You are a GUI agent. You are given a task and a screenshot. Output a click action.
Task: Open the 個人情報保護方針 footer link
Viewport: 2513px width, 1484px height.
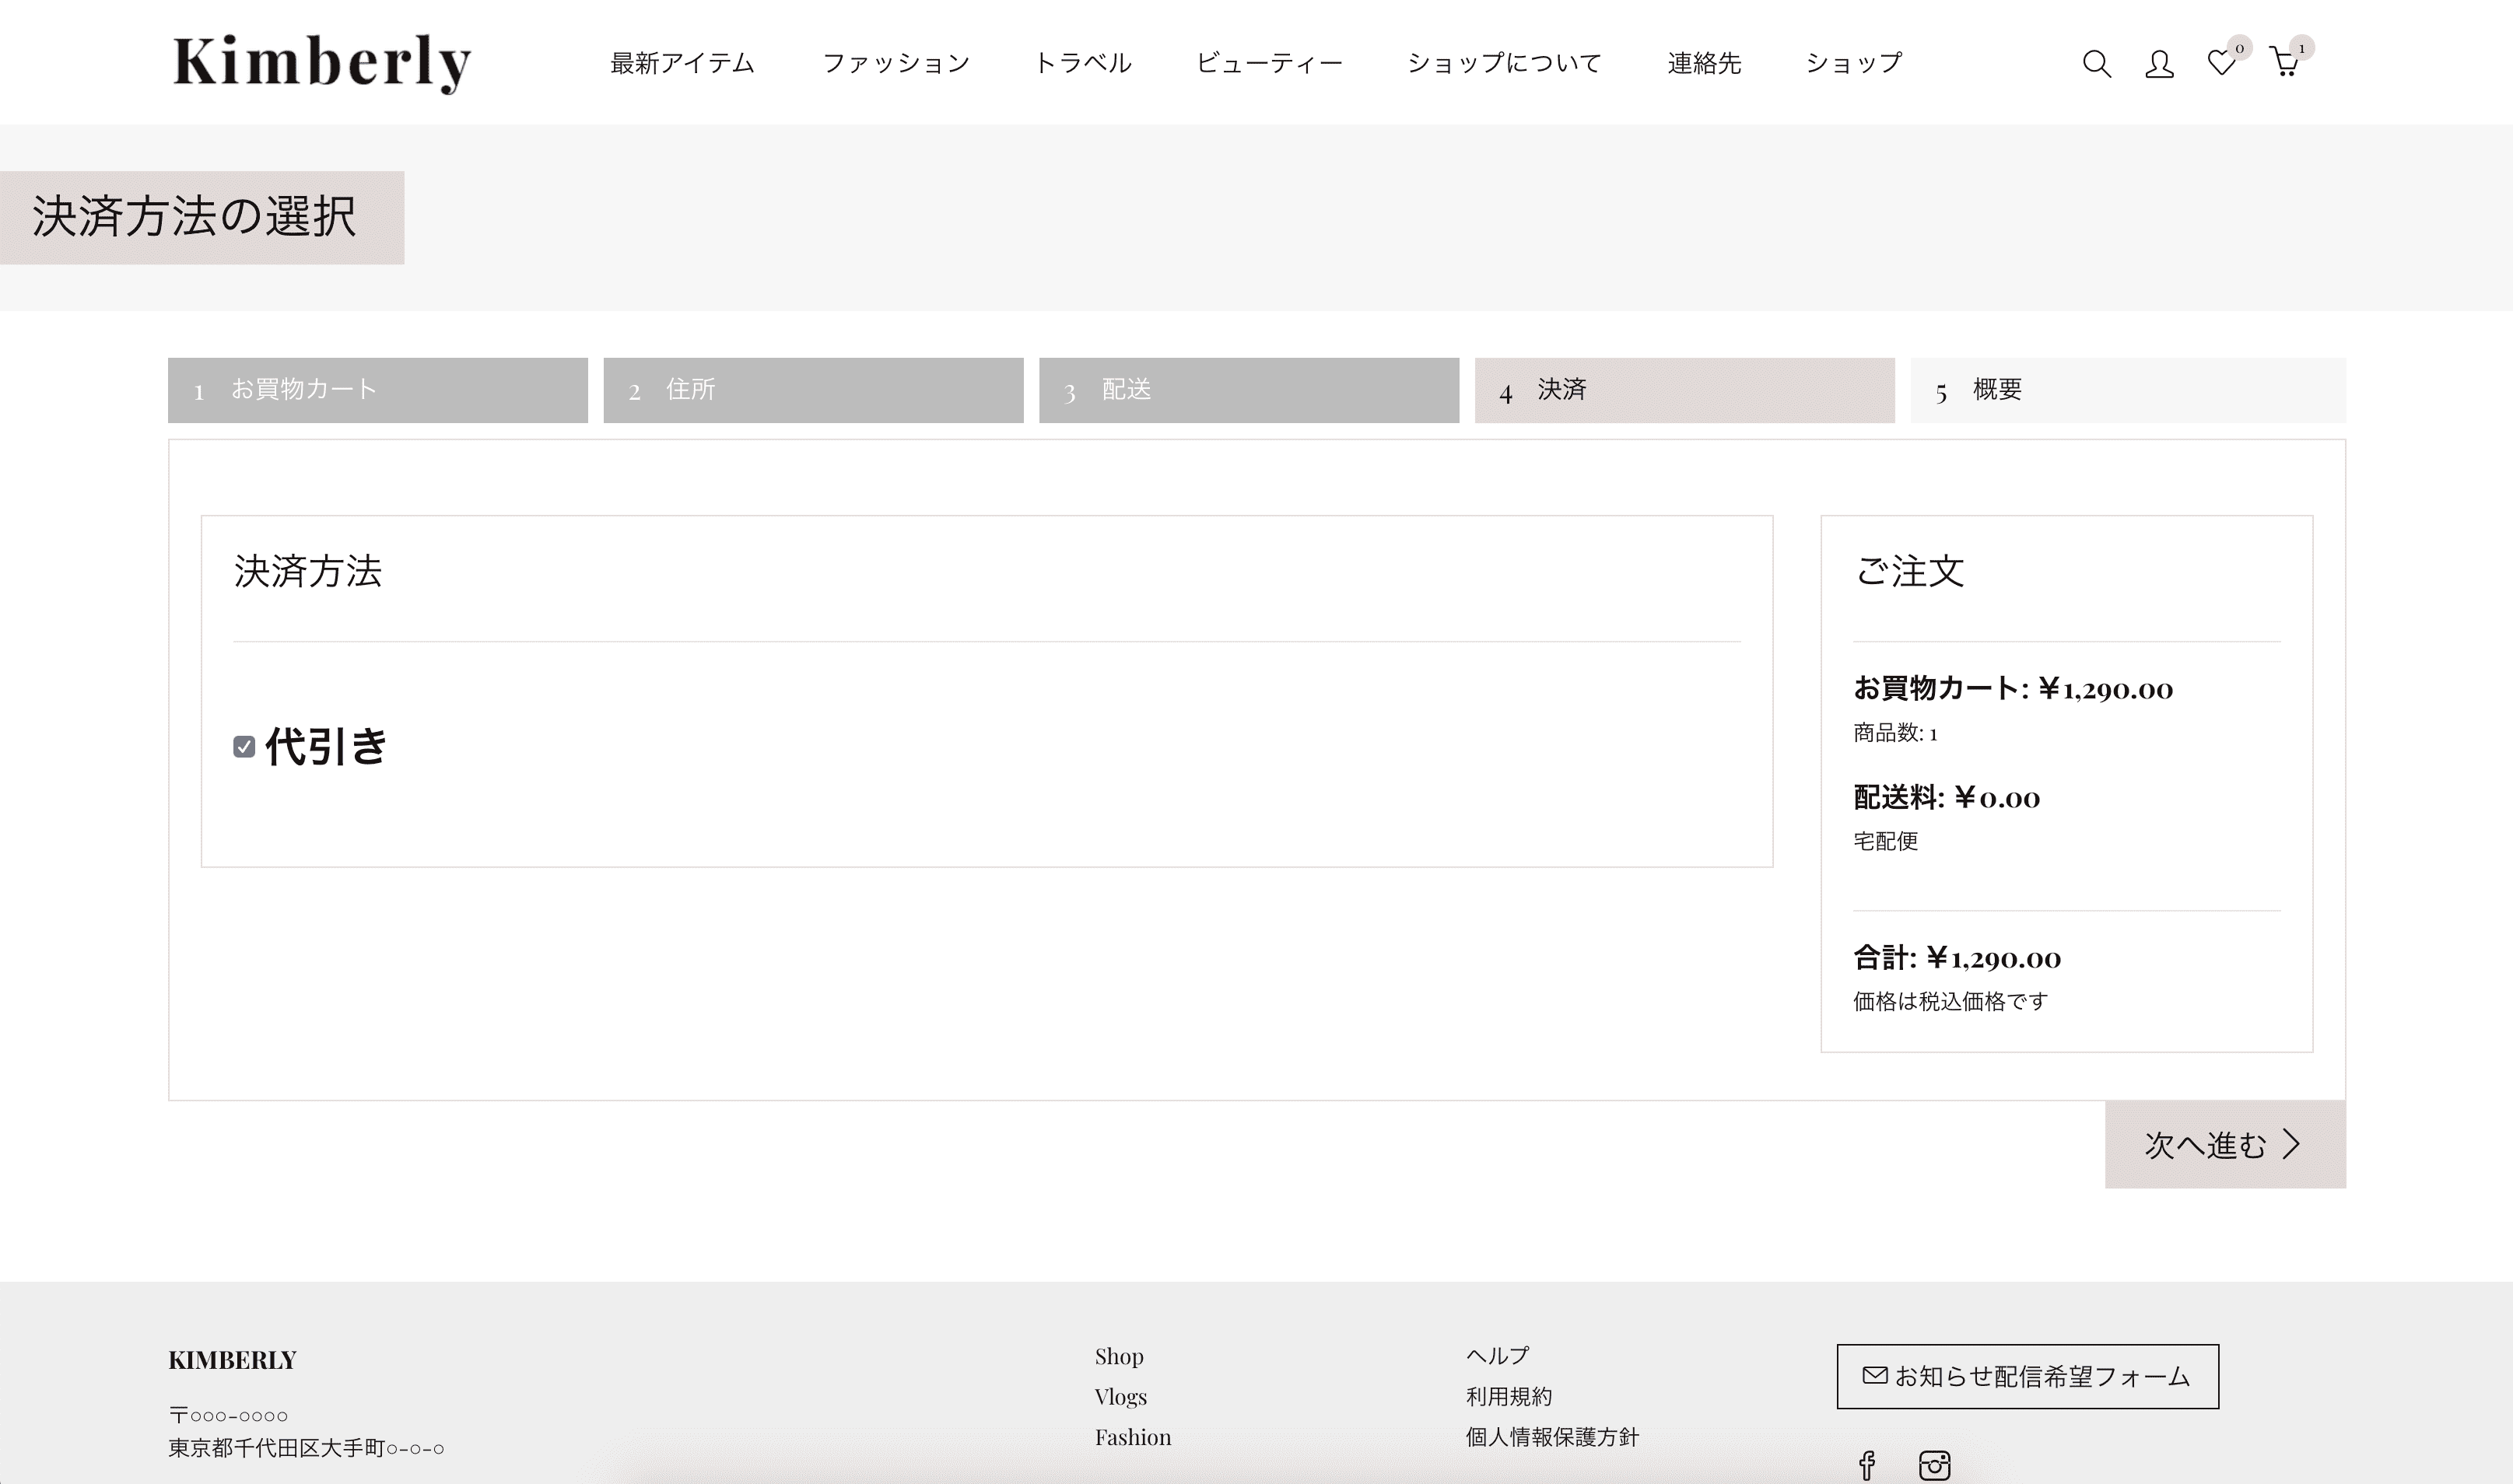click(1552, 1437)
